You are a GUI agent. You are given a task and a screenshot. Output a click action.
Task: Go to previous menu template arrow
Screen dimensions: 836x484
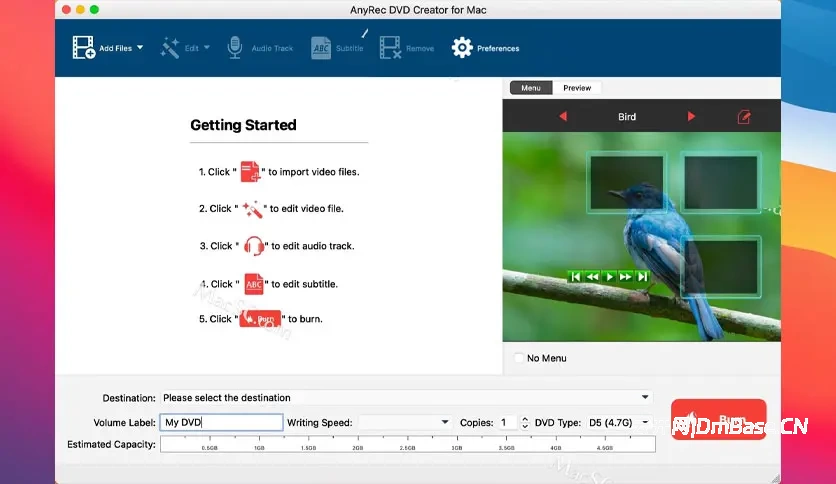click(x=562, y=116)
